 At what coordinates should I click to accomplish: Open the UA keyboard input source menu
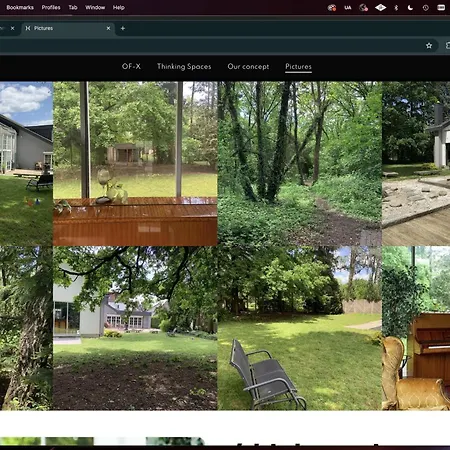(x=348, y=8)
